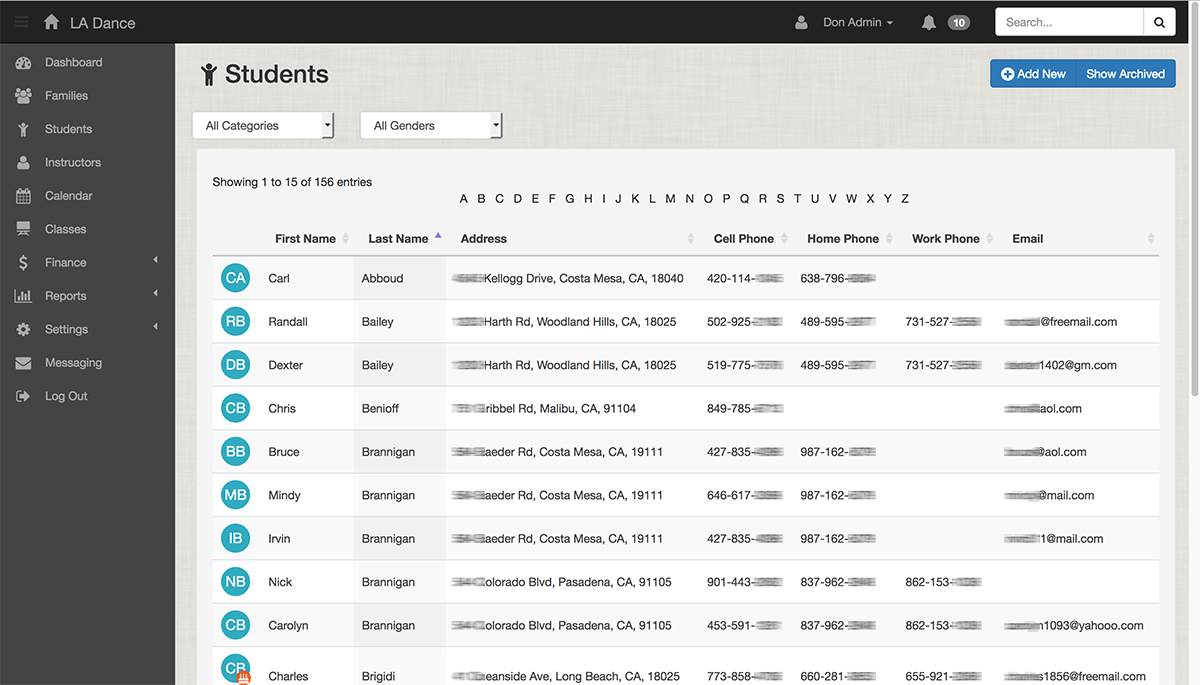Open the All Genders dropdown
The image size is (1200, 685).
[x=431, y=125]
